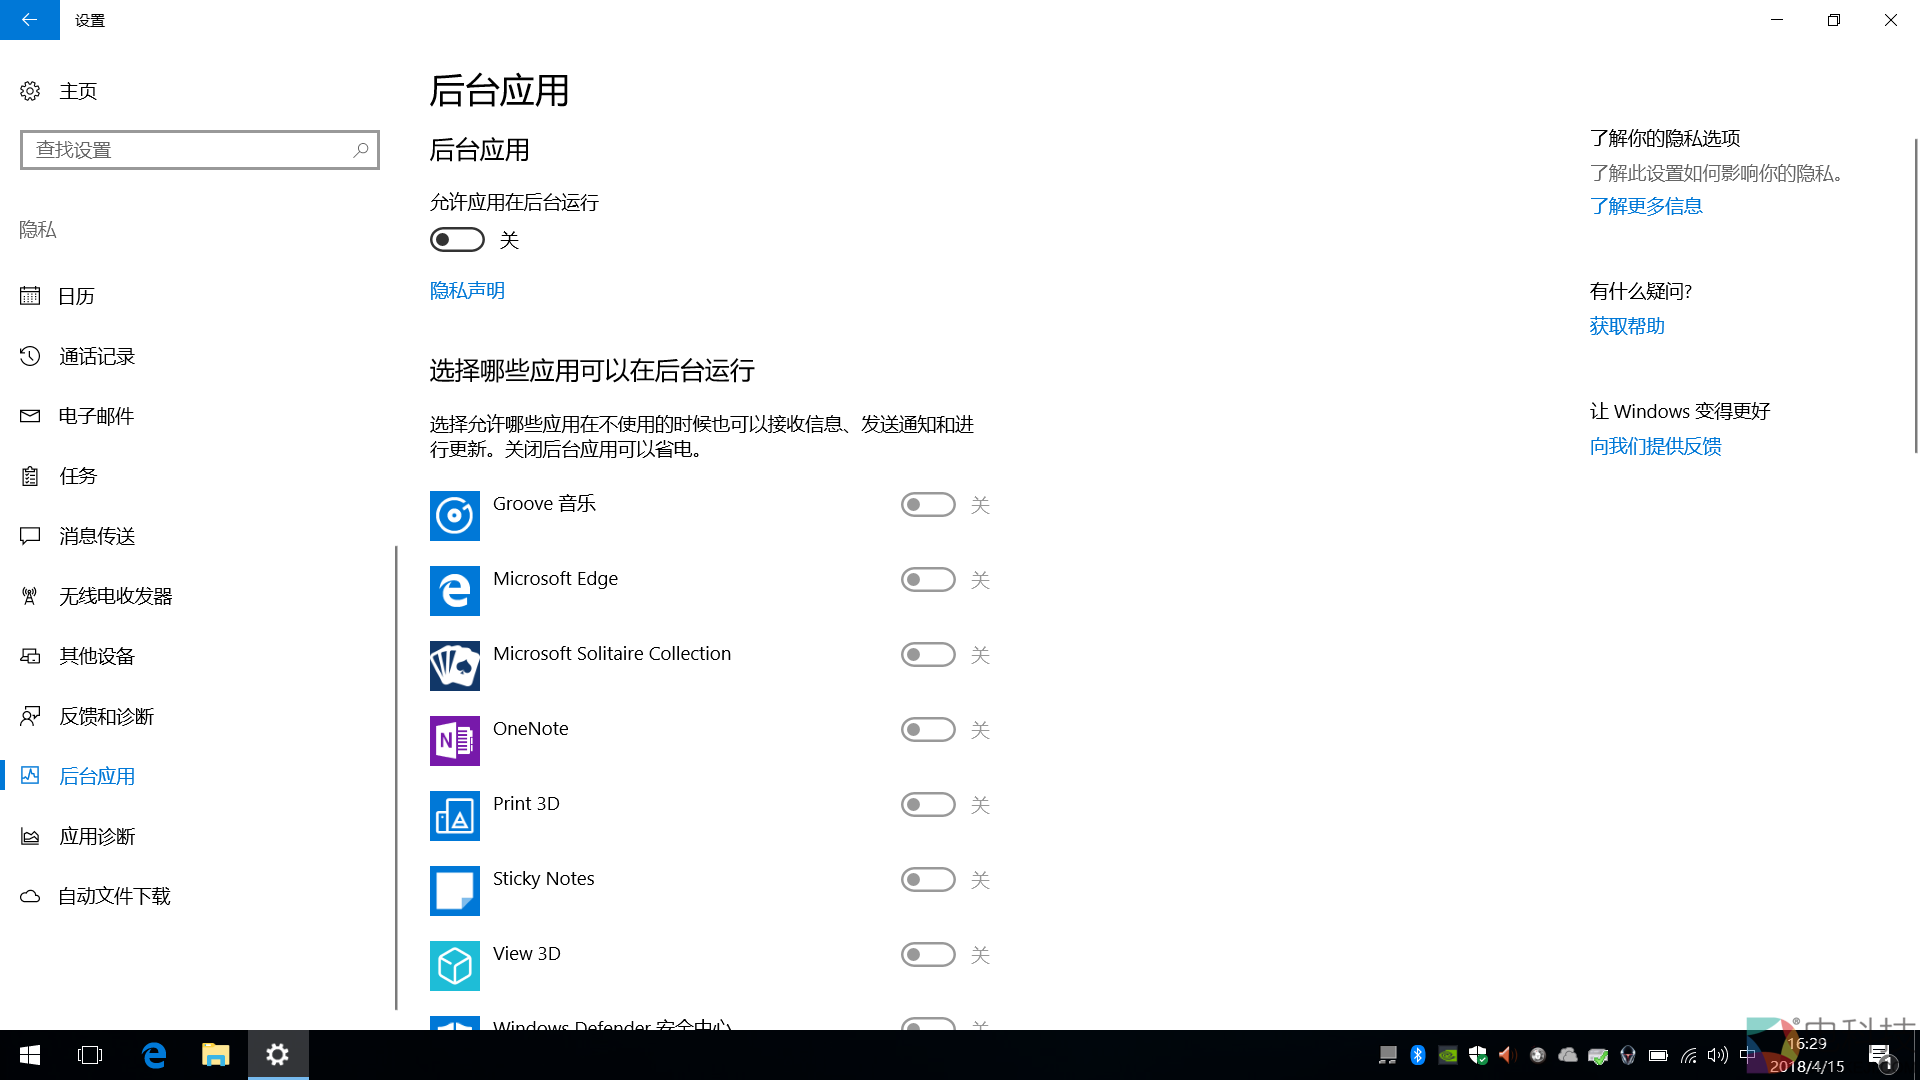Click the sidebar vertical scrollbar
Viewport: 1920px width, 1080px height.
tap(396, 776)
